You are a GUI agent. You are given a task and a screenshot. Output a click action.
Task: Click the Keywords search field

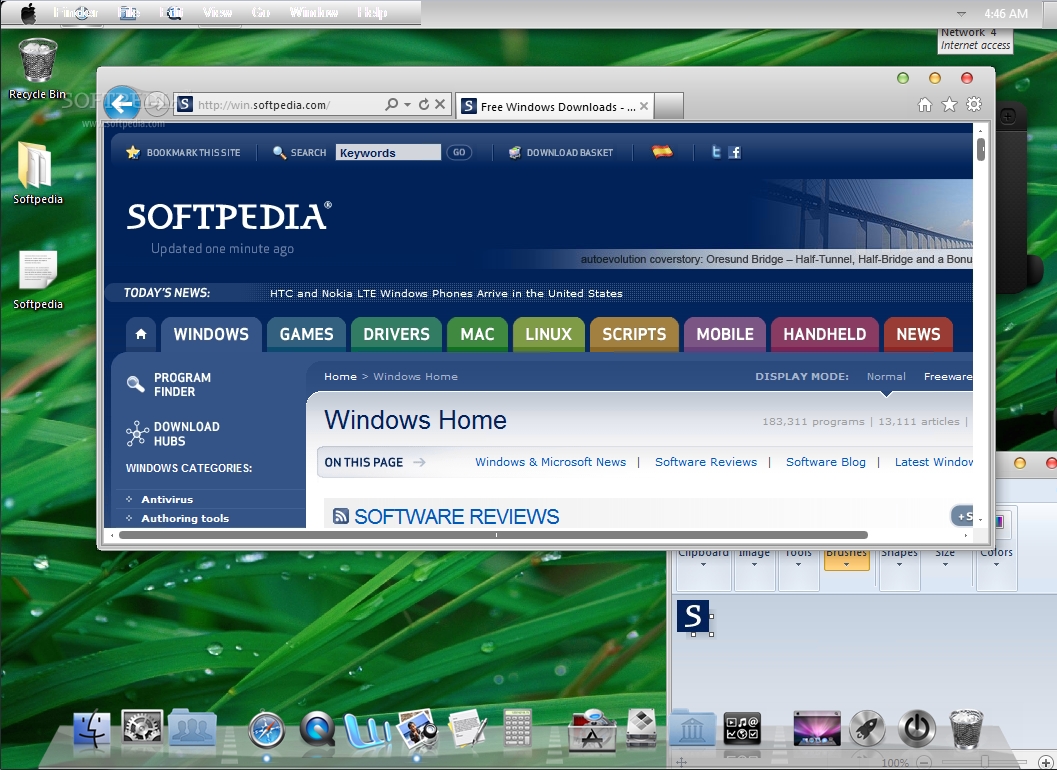click(388, 152)
